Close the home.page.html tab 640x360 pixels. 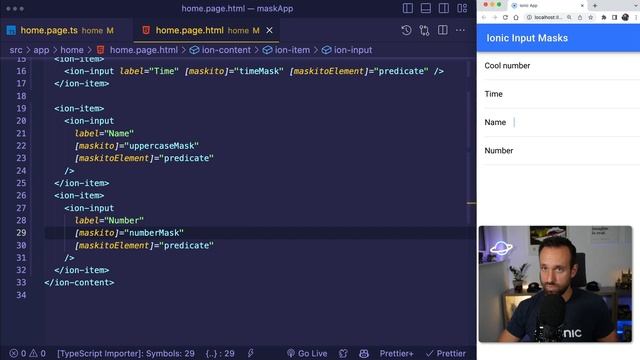(x=269, y=30)
